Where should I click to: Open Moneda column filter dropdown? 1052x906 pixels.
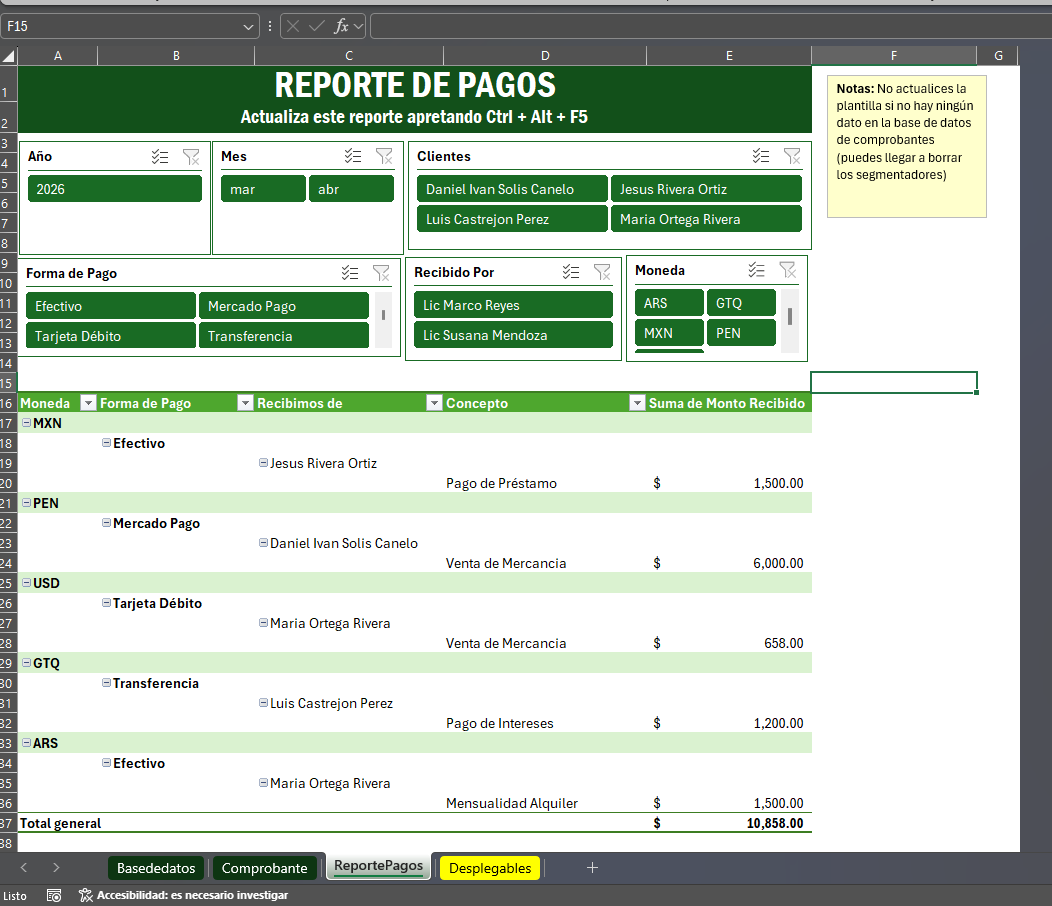[88, 403]
